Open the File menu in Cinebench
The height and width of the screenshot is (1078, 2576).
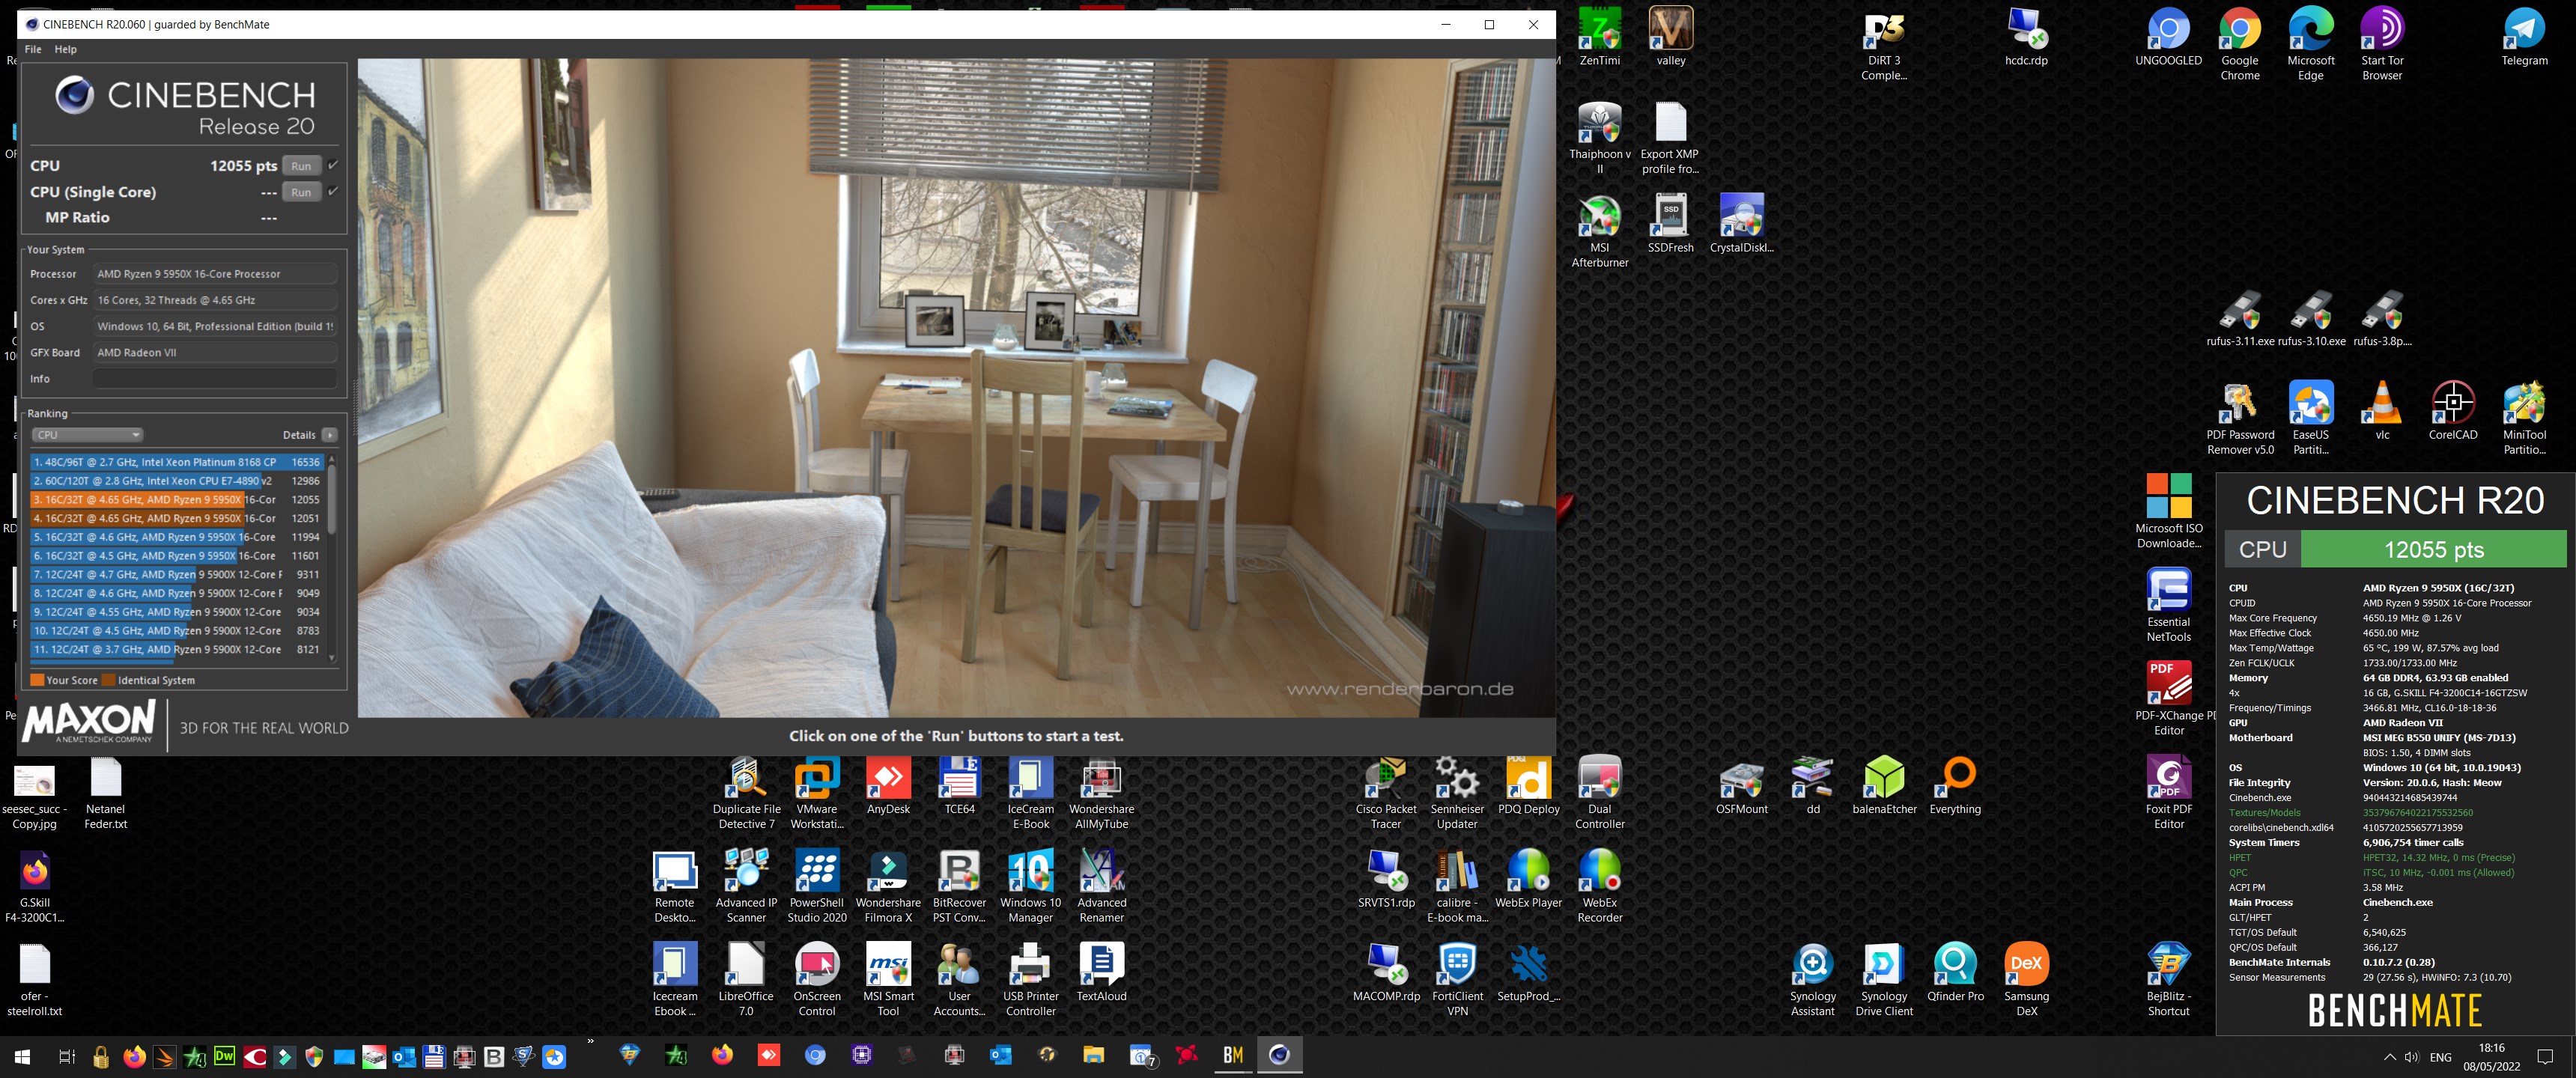coord(33,49)
